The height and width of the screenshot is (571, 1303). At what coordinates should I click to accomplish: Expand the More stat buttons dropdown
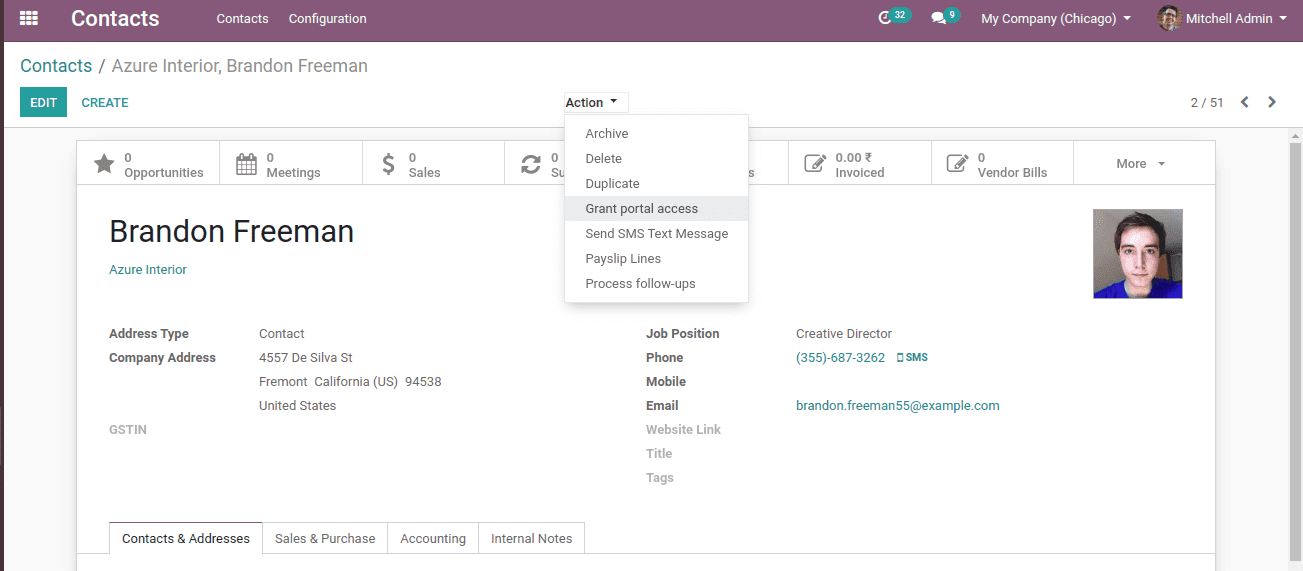coord(1142,163)
